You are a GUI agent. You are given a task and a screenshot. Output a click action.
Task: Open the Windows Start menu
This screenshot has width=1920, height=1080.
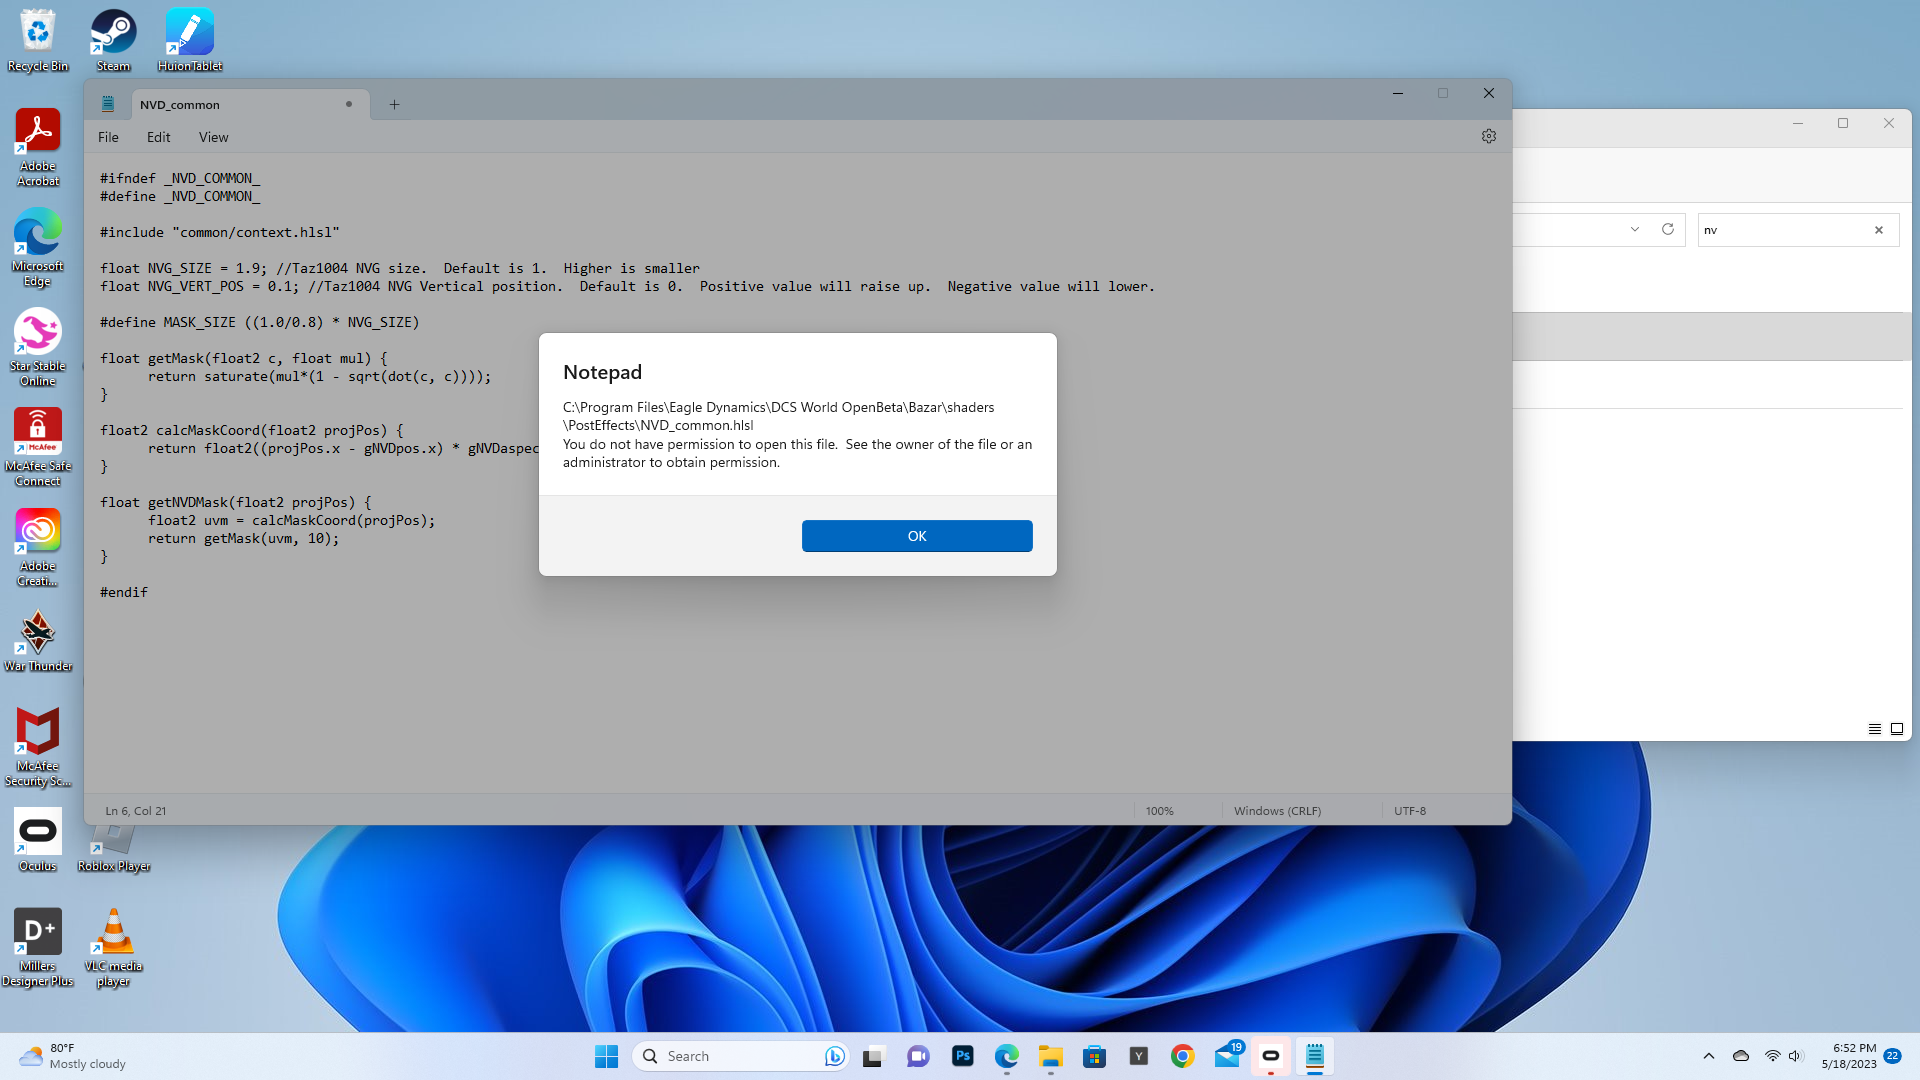[x=606, y=1056]
